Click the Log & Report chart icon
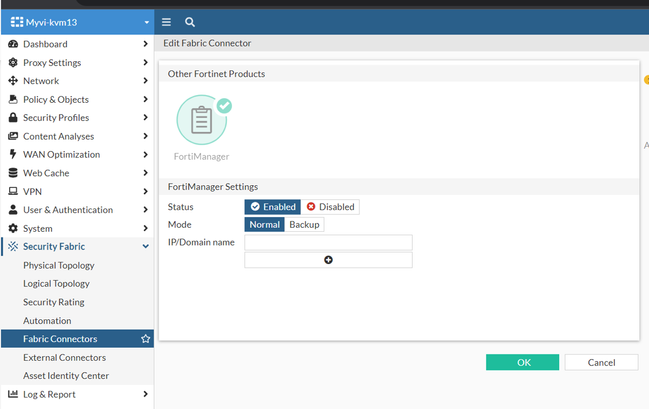Viewport: 649px width, 409px height. [13, 394]
